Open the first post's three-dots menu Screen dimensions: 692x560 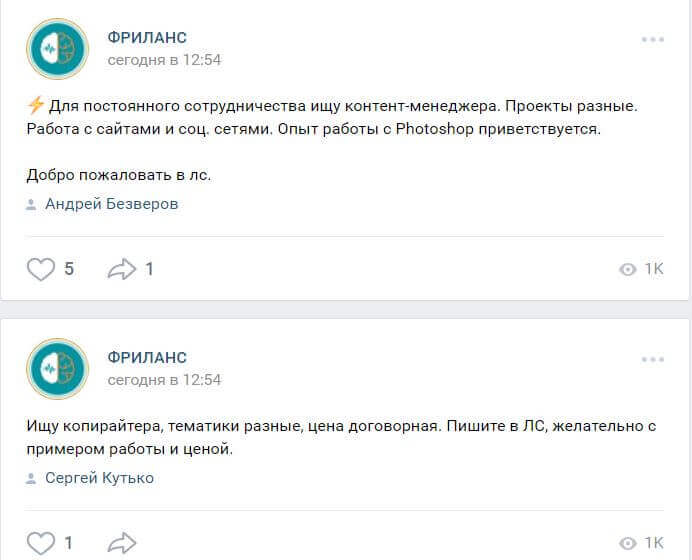(x=652, y=39)
